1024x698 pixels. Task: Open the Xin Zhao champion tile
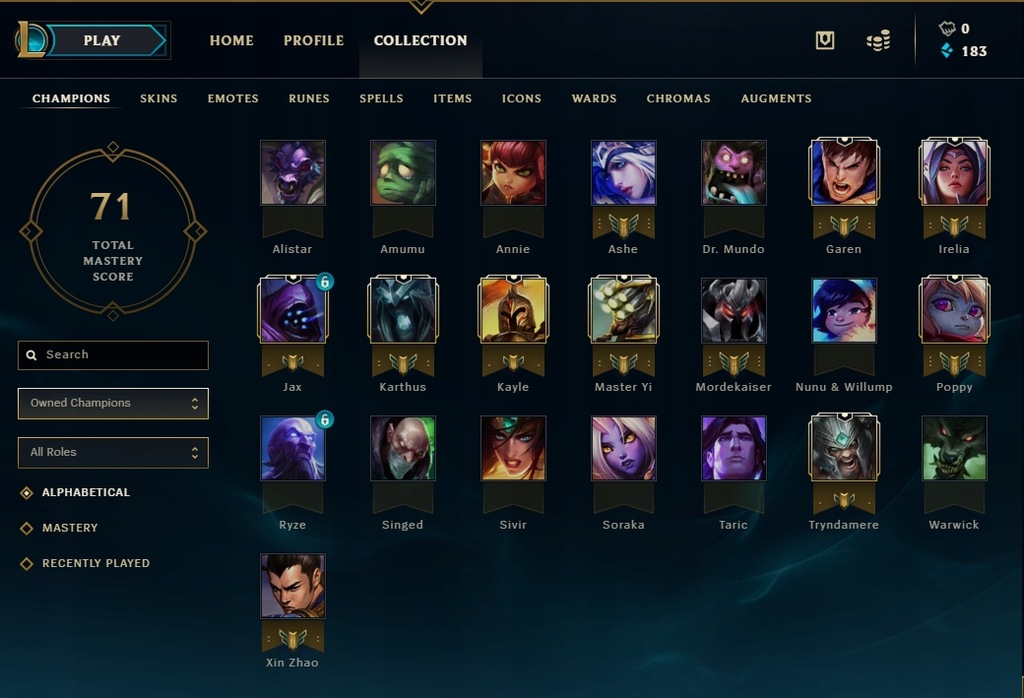(x=293, y=586)
